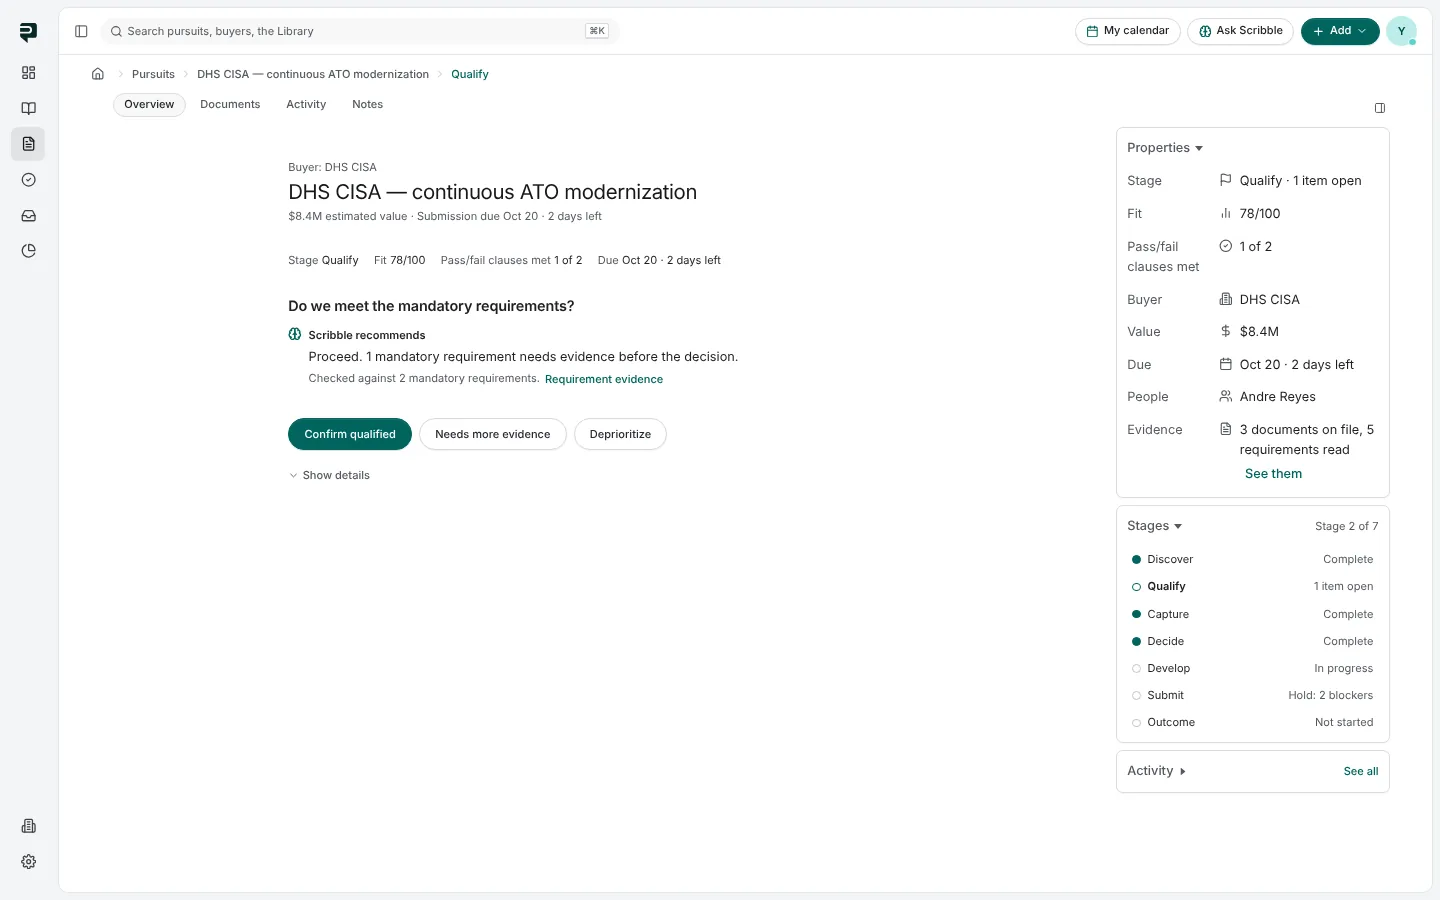Viewport: 1440px width, 900px height.
Task: Click the Scribble app logo
Action: pos(28,32)
